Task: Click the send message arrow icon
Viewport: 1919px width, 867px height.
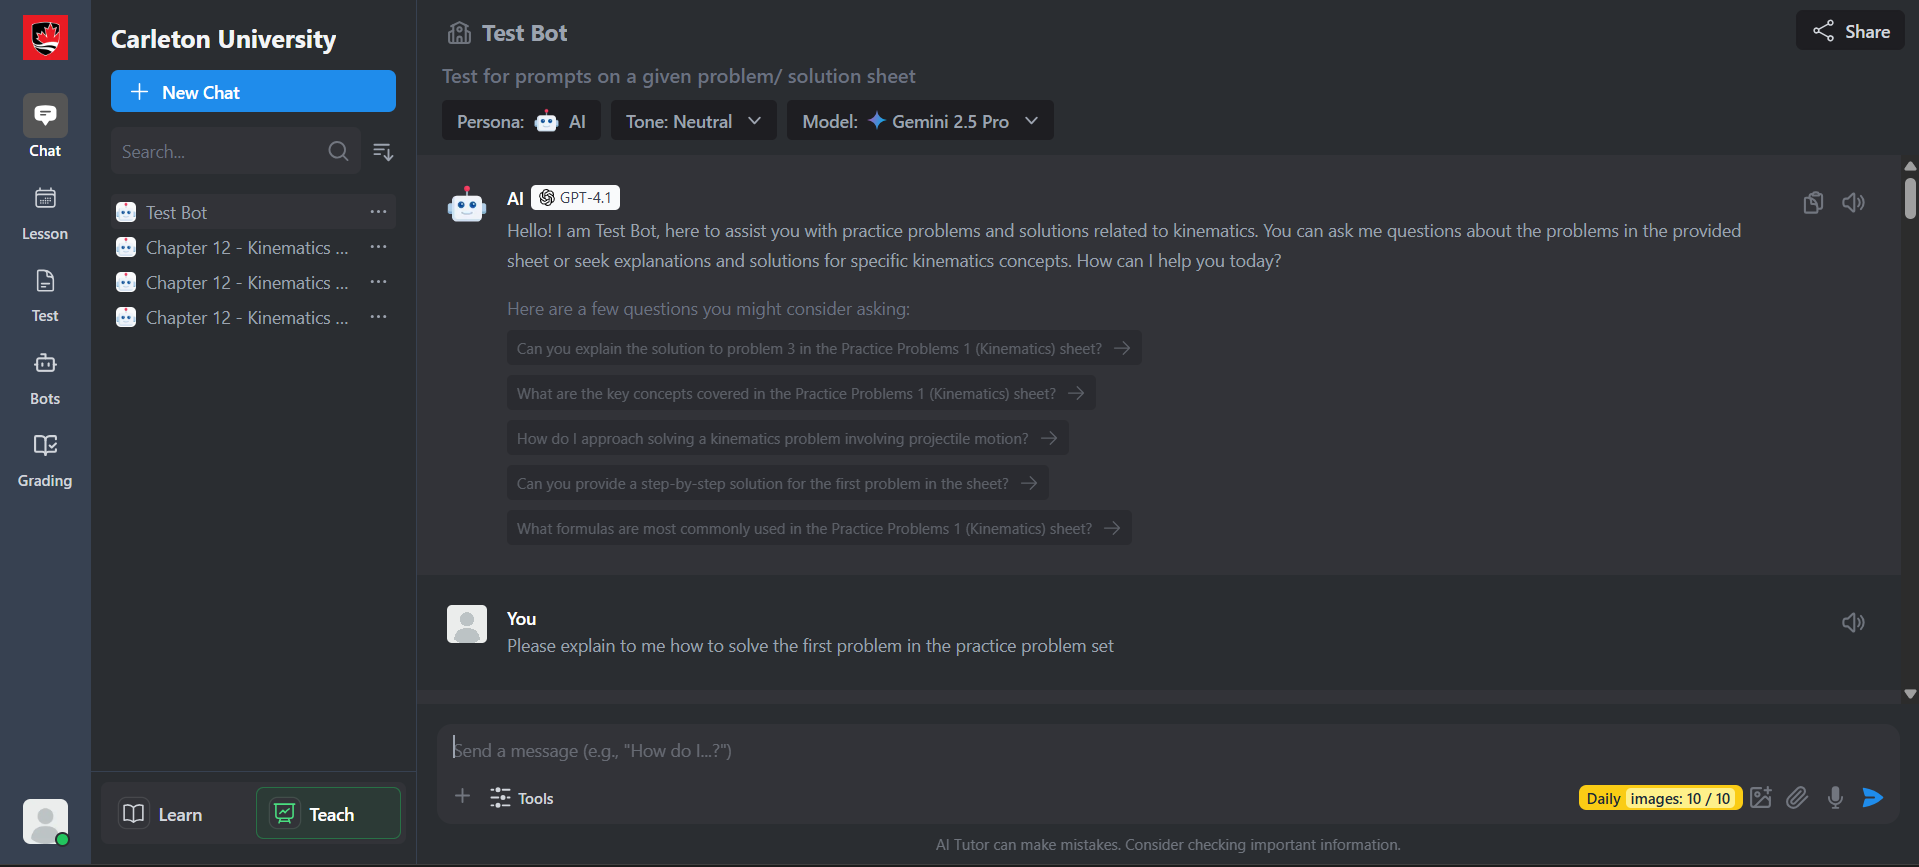Action: click(1872, 798)
